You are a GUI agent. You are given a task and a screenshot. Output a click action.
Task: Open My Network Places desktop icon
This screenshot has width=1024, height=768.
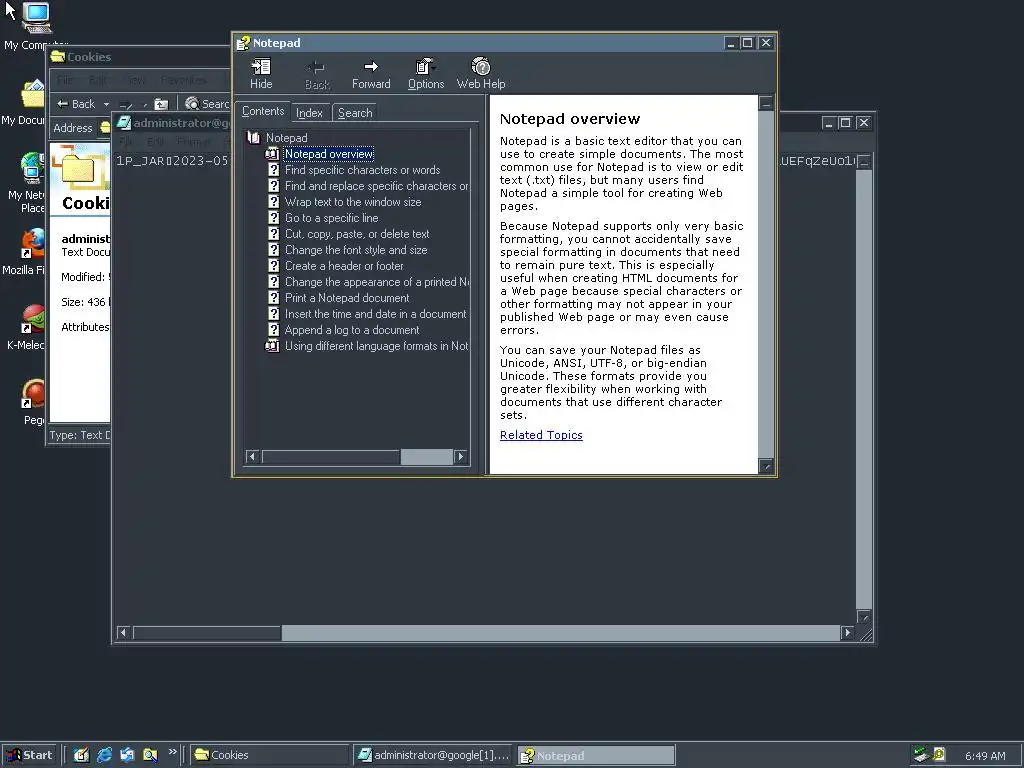[x=26, y=183]
